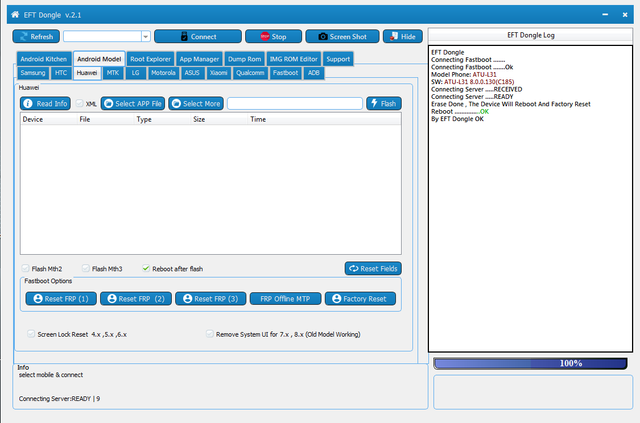Close the EFT Dongle window
The width and height of the screenshot is (640, 423).
[625, 15]
